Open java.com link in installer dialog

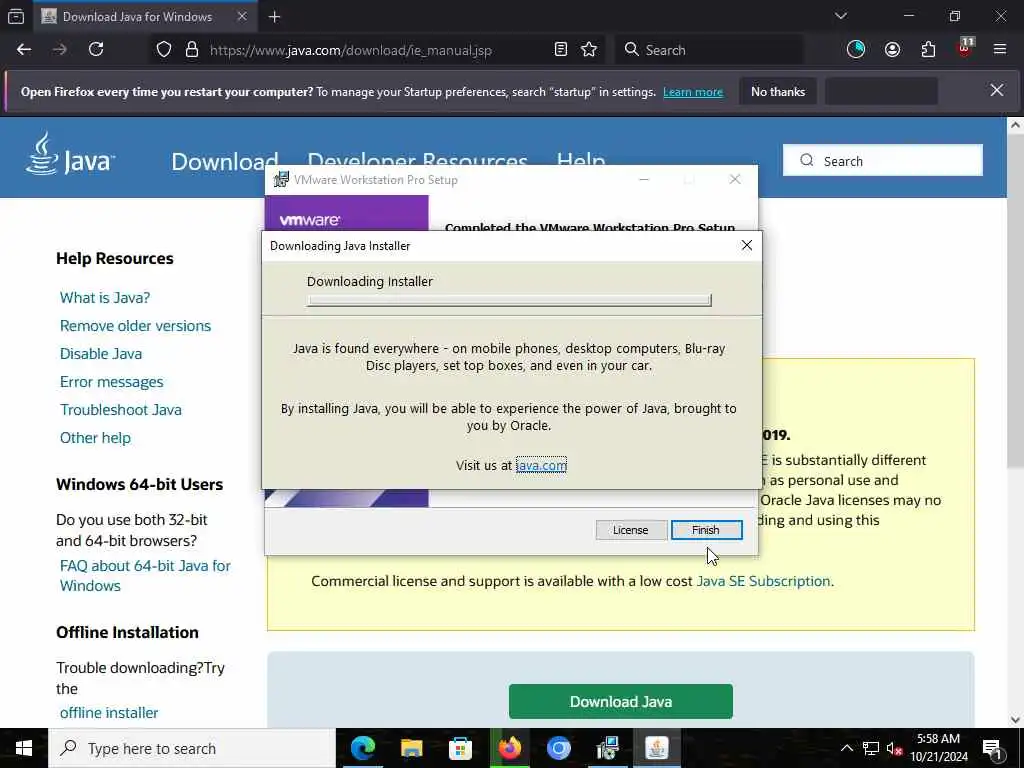(541, 466)
